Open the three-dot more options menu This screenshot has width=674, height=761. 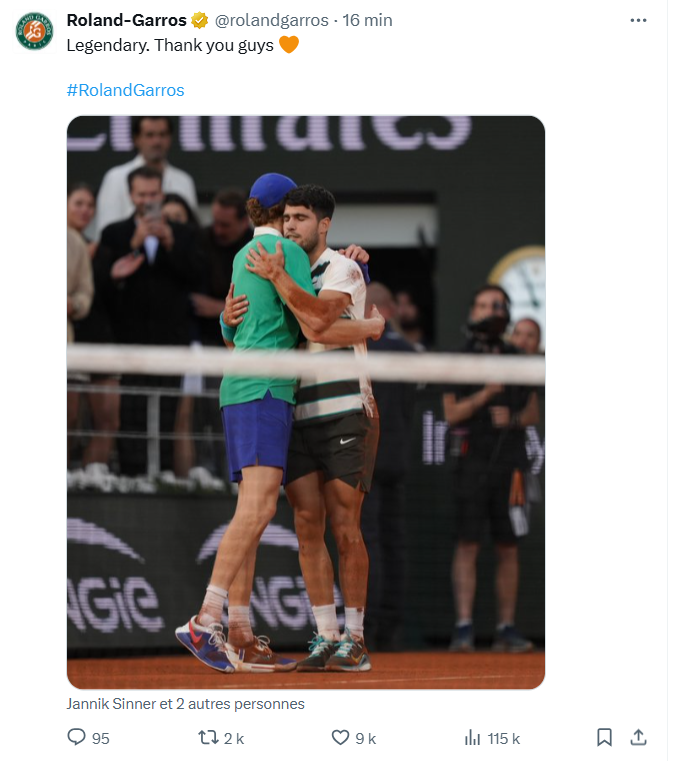638,20
